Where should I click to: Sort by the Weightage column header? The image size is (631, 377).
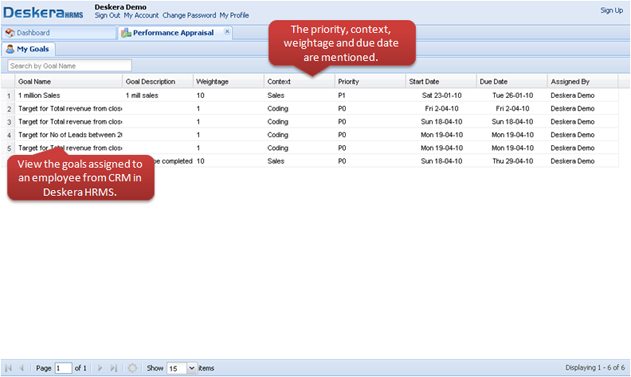coord(229,81)
